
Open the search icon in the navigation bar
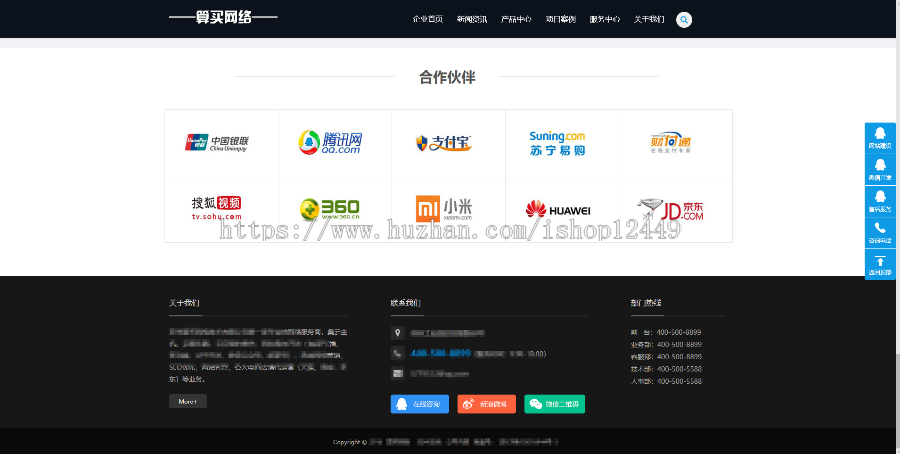pos(684,20)
